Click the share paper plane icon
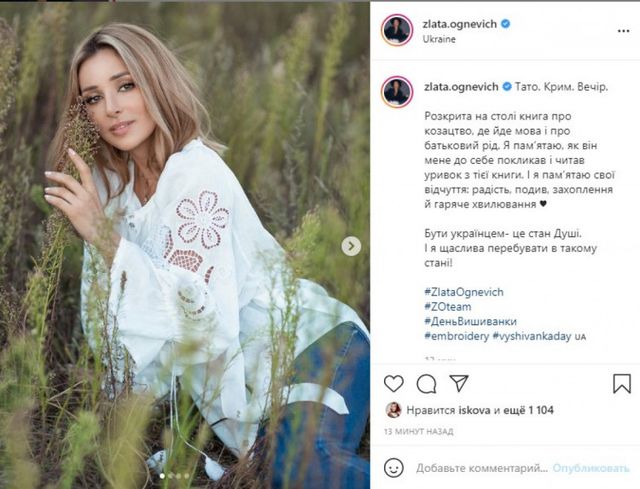Screen dimensions: 640x489 [x=458, y=383]
